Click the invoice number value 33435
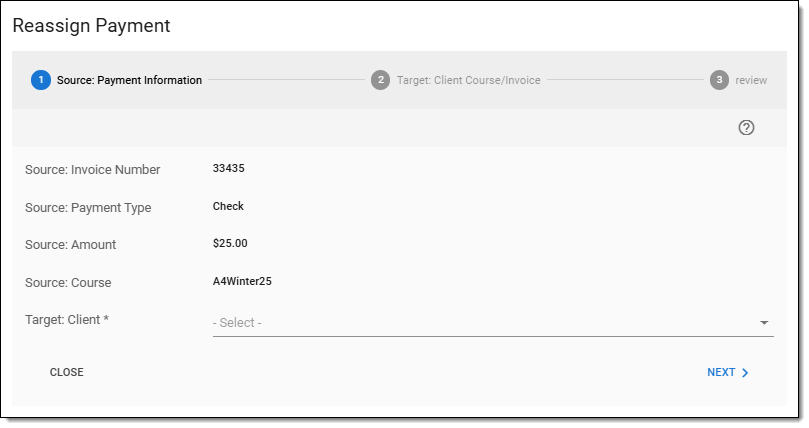The height and width of the screenshot is (428, 809). click(229, 168)
